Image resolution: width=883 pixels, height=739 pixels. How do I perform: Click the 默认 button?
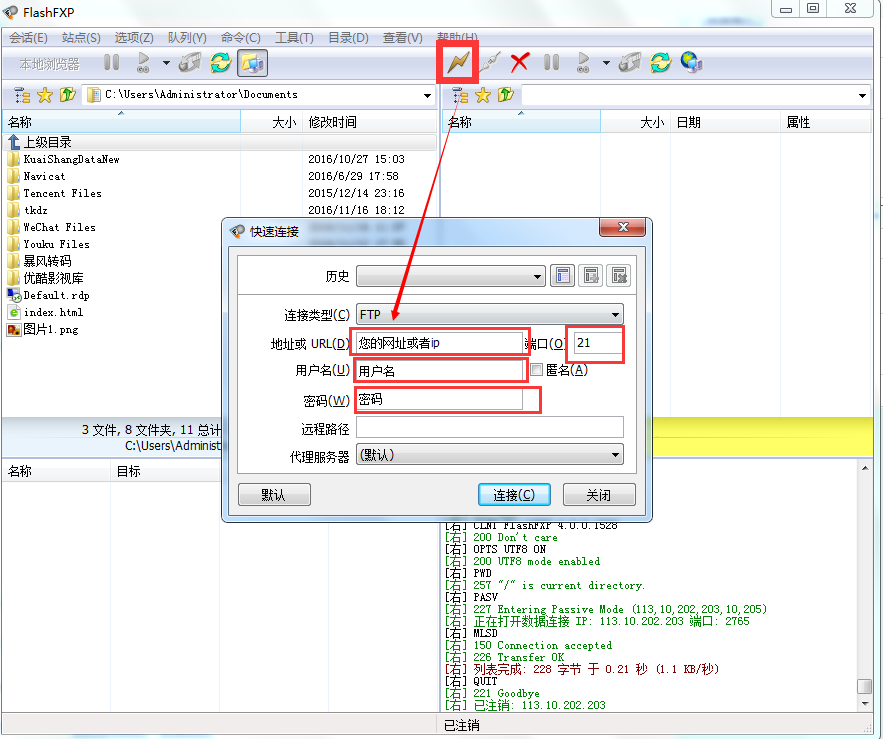[x=274, y=495]
